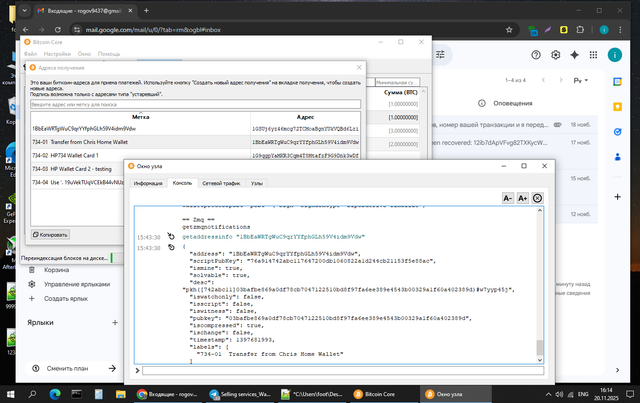Clear the console with the X circle icon
Image resolution: width=640 pixels, height=403 pixels.
click(x=538, y=198)
